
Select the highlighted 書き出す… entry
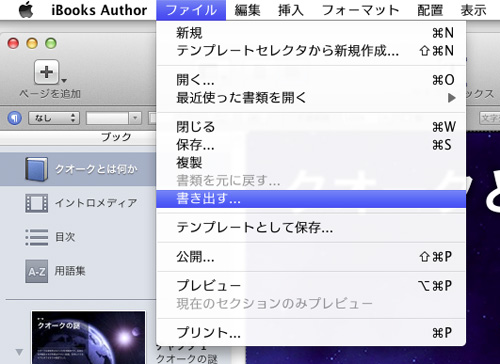[311, 199]
